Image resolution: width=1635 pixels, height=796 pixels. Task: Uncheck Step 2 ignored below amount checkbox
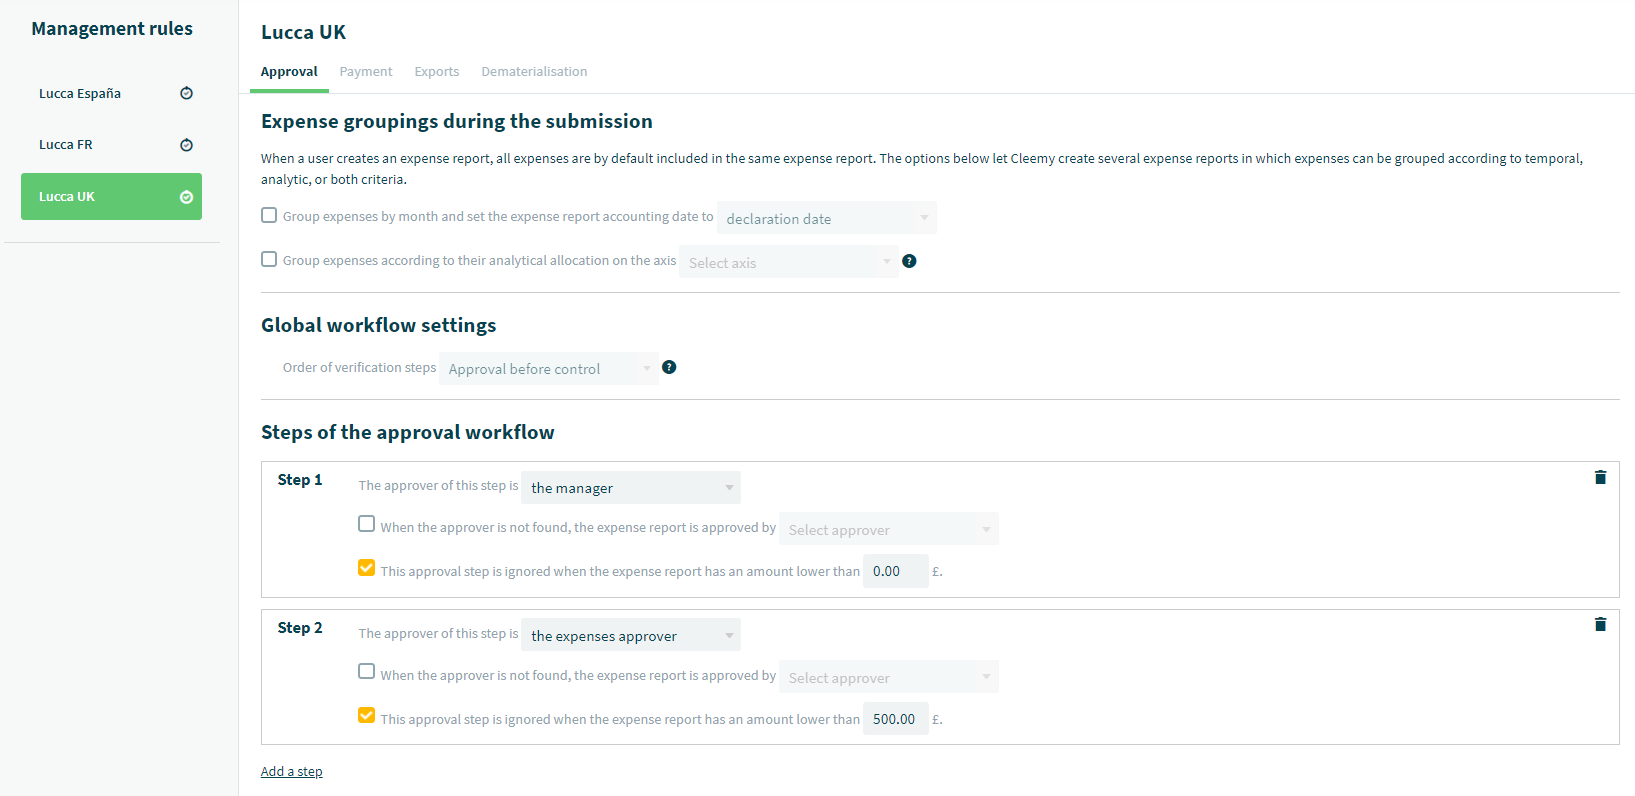click(x=366, y=715)
